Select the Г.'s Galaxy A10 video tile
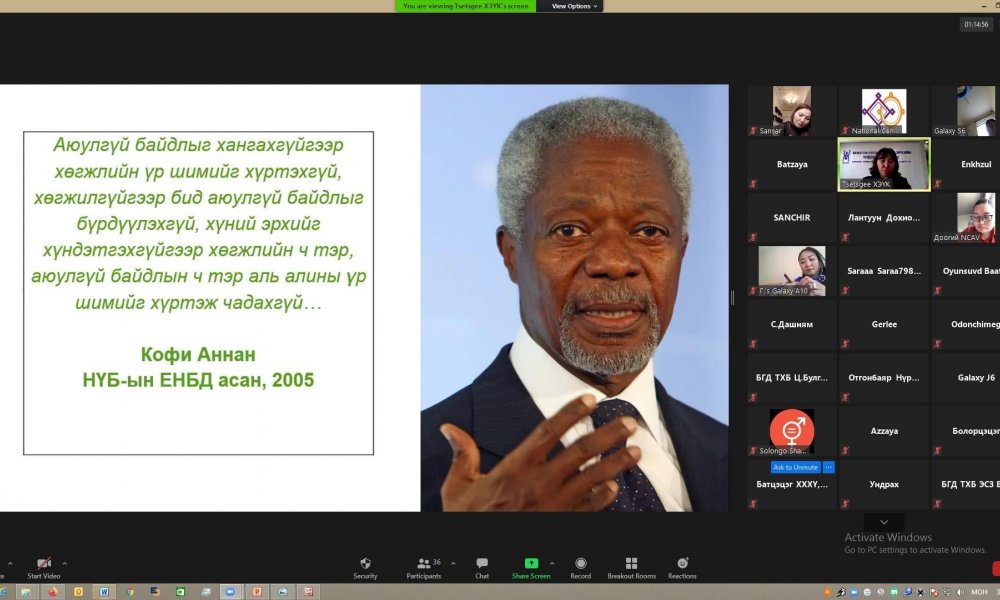This screenshot has height=600, width=1000. tap(792, 271)
